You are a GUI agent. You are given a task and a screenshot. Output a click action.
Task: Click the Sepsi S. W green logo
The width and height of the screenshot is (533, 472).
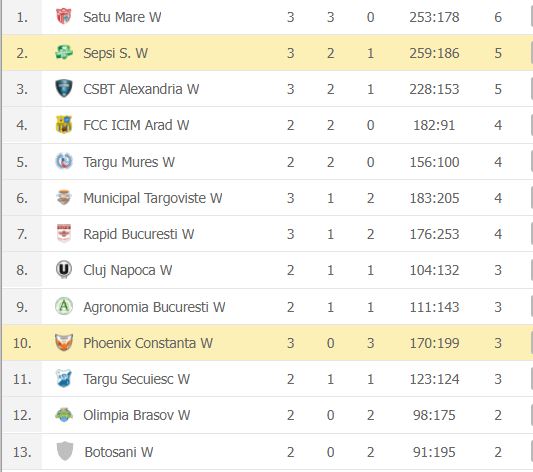[x=64, y=53]
